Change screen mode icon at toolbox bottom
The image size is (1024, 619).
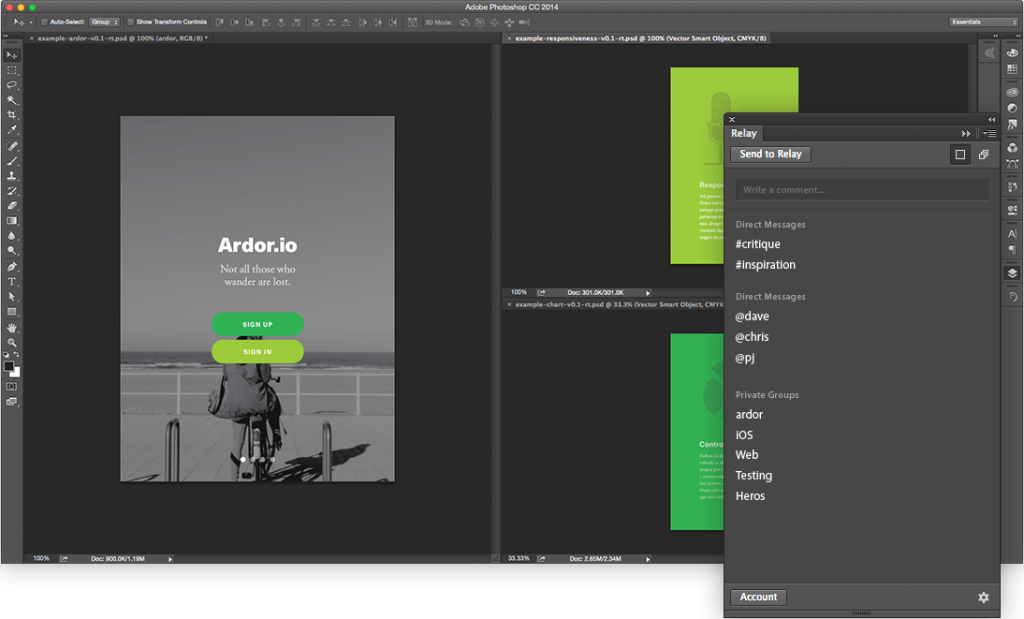(12, 402)
